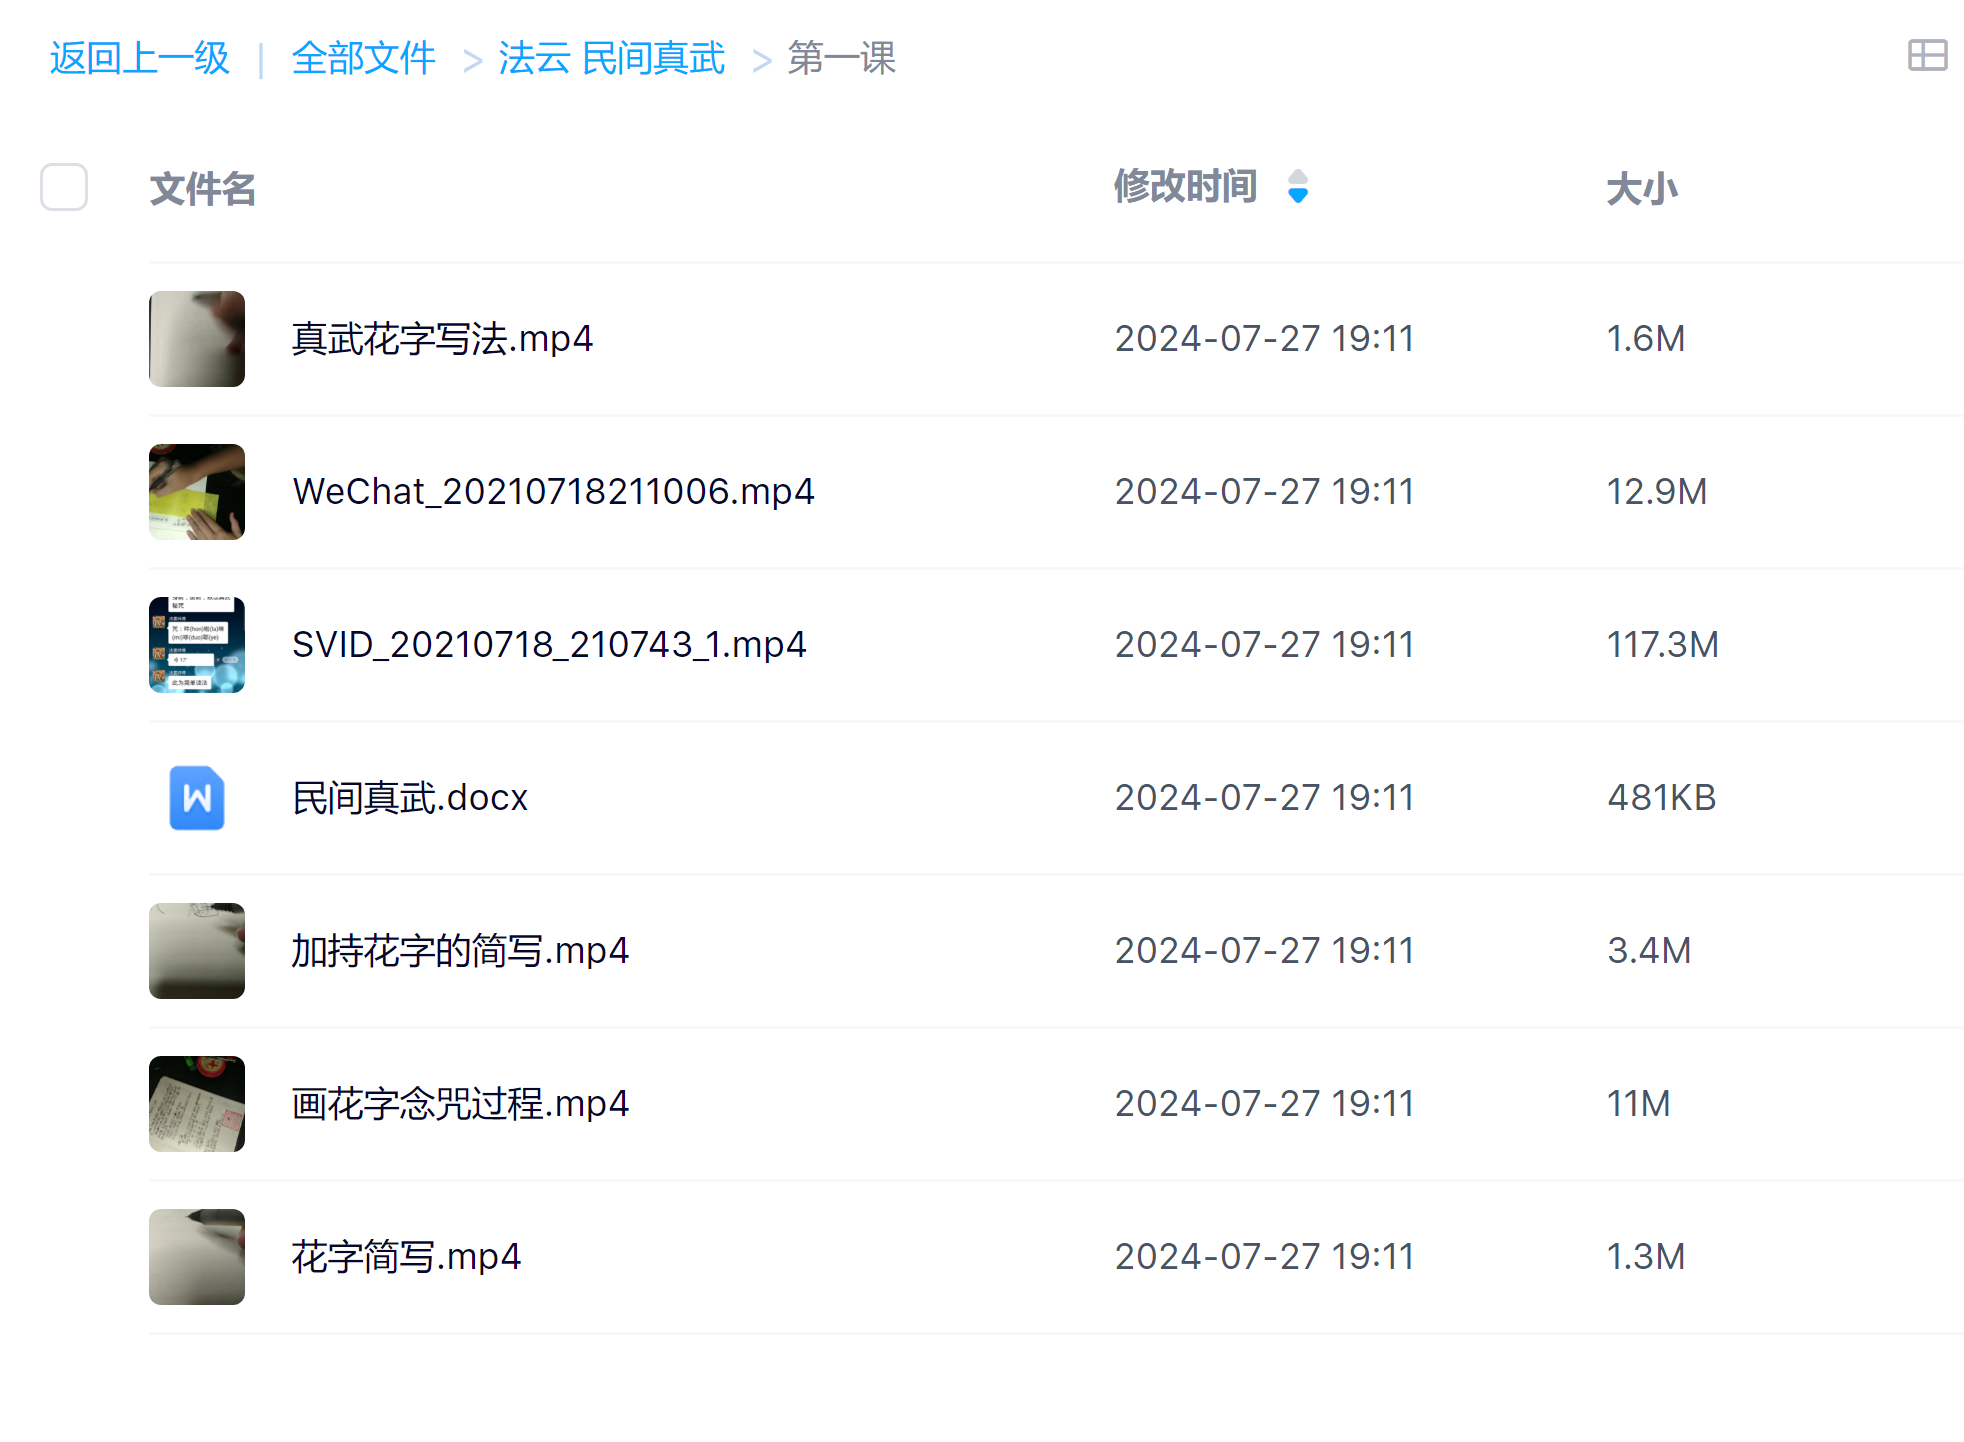Go to 全部文件 breadcrumb
Viewport: 1964px width, 1442px height.
coord(363,58)
